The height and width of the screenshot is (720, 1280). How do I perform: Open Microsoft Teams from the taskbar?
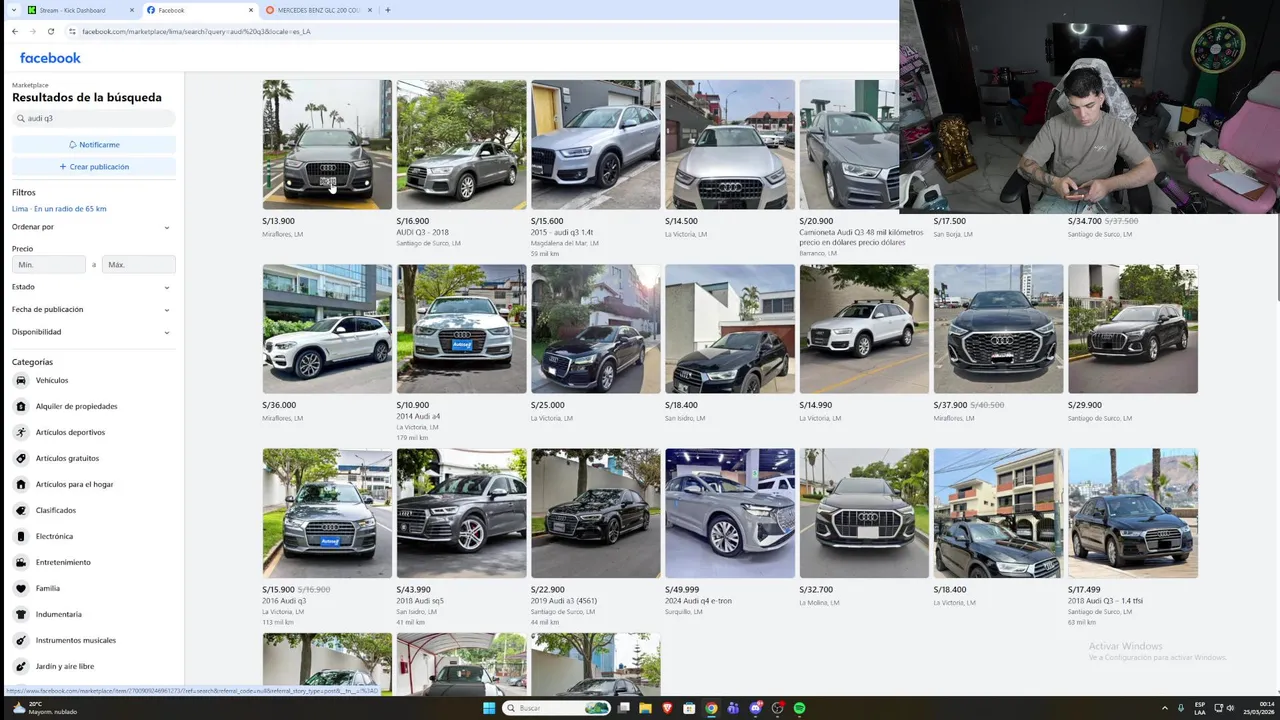tap(733, 708)
